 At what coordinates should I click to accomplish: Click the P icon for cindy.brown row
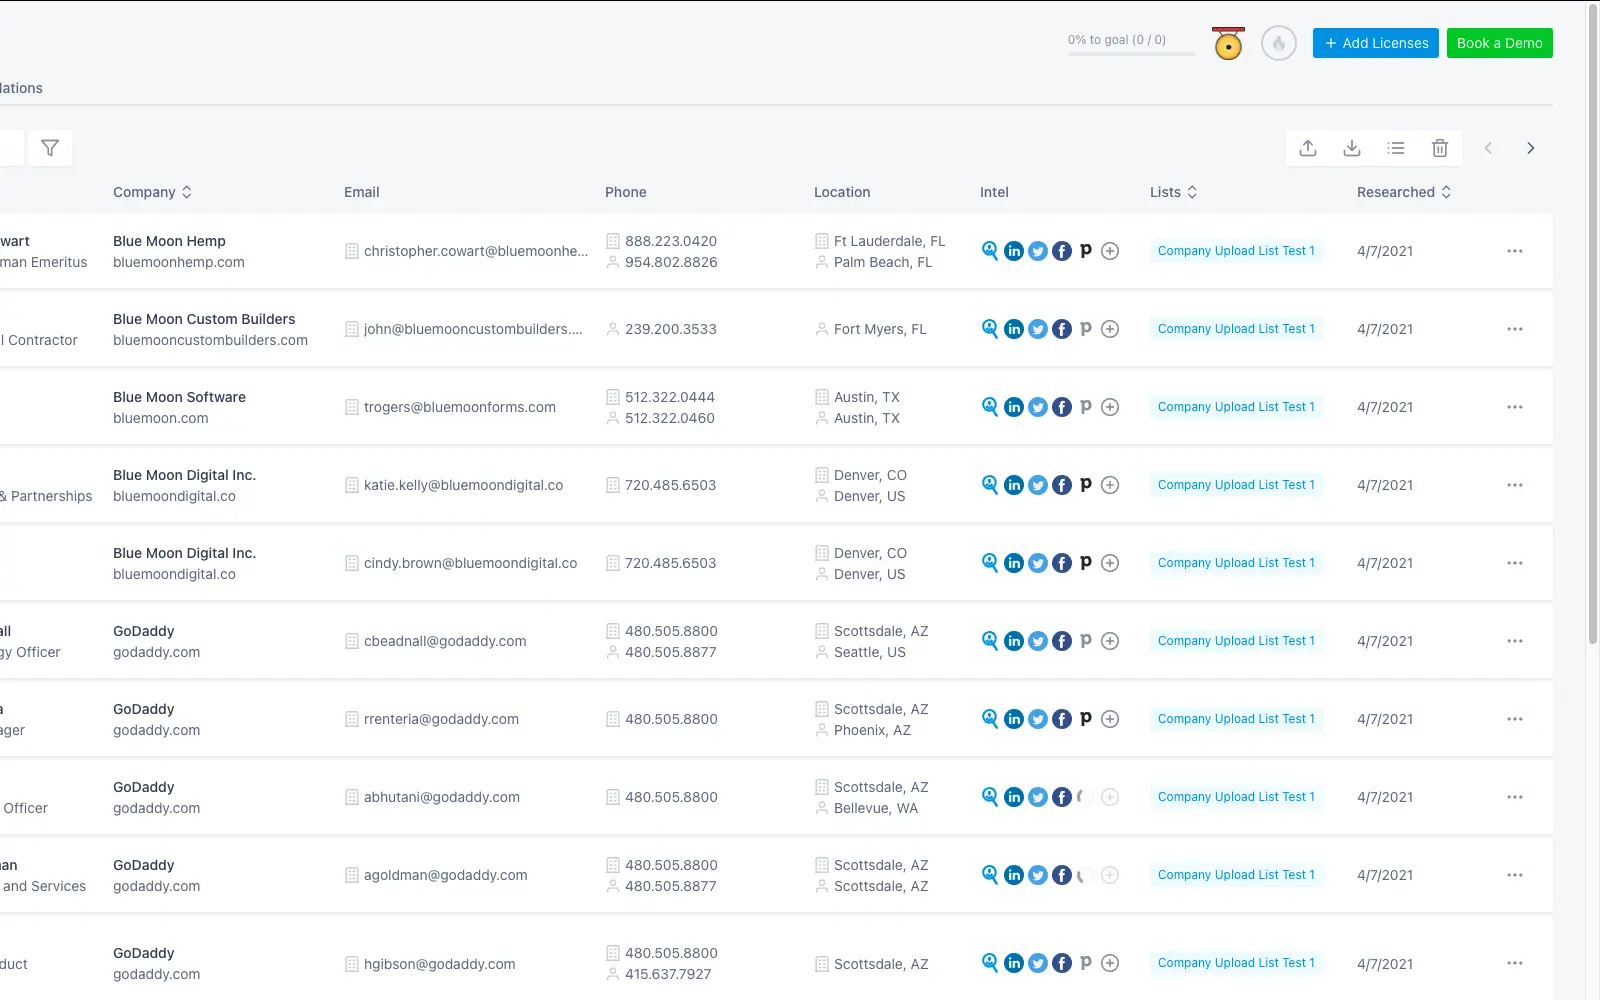[x=1086, y=562]
